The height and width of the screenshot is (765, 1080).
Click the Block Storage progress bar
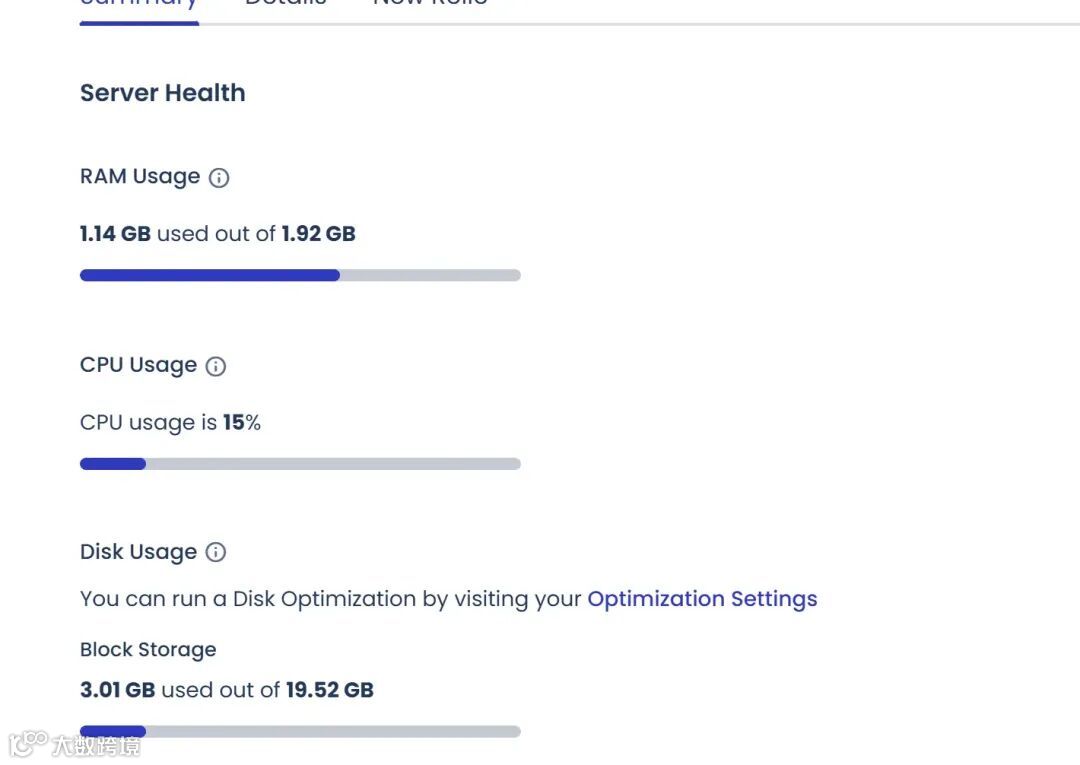[x=300, y=731]
